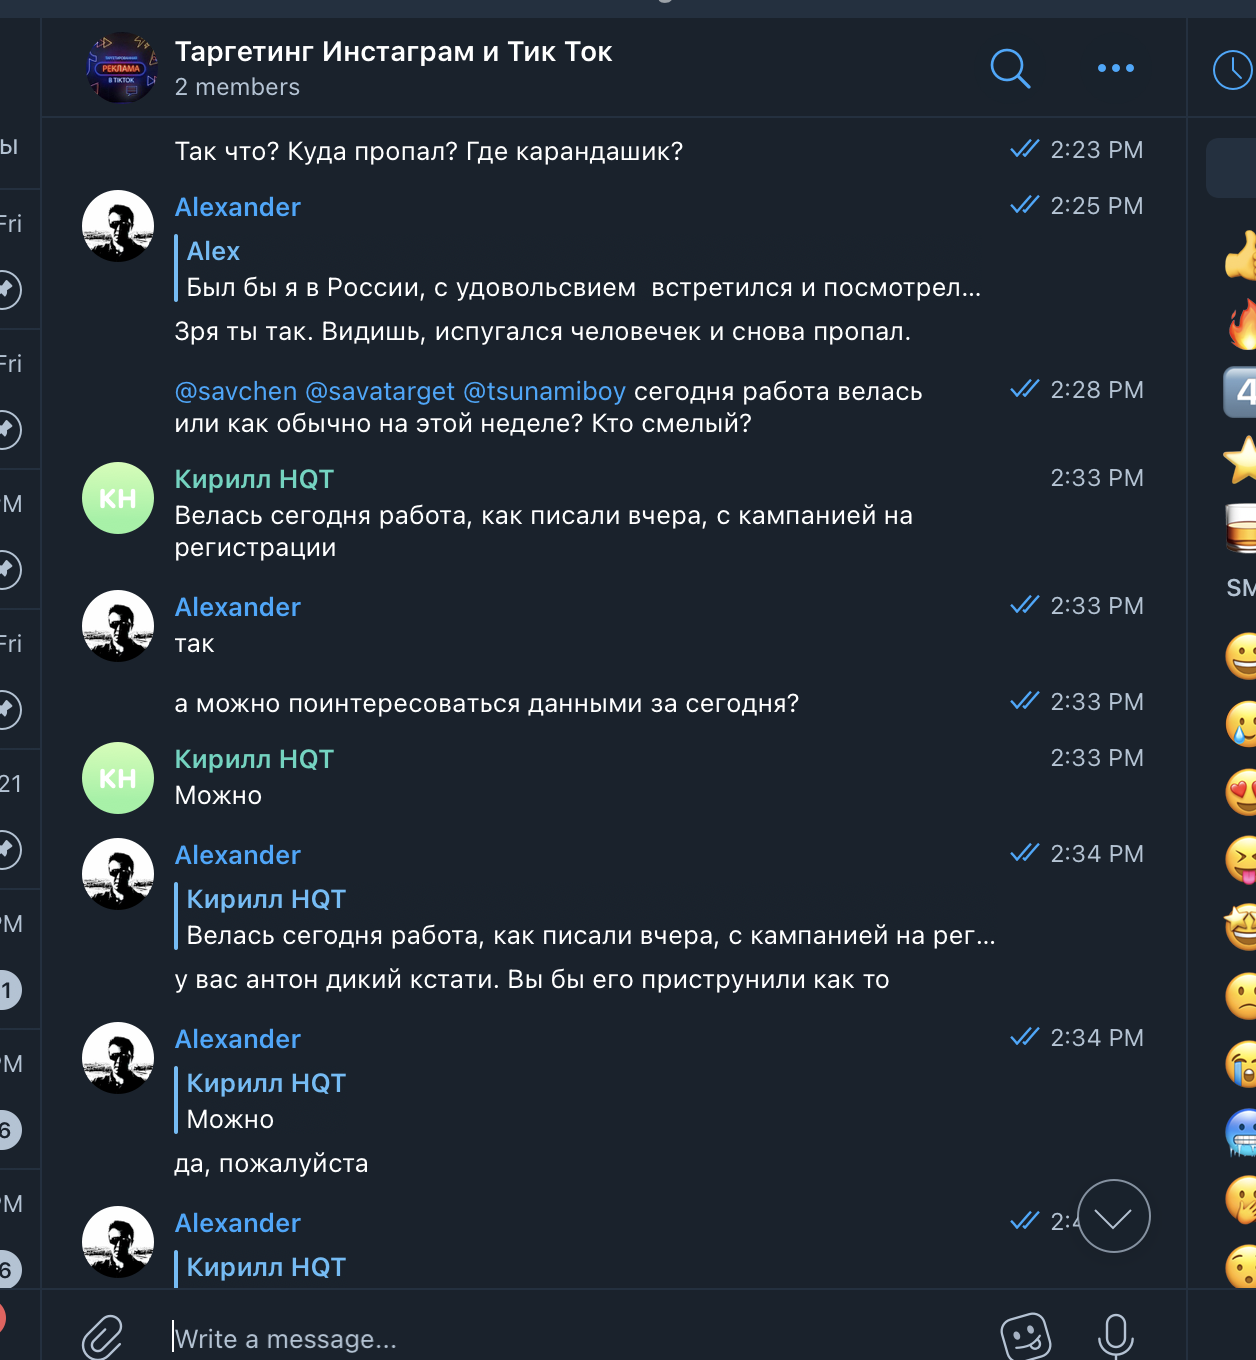The width and height of the screenshot is (1256, 1360).
Task: Open the sticker and emoji picker
Action: (1026, 1337)
